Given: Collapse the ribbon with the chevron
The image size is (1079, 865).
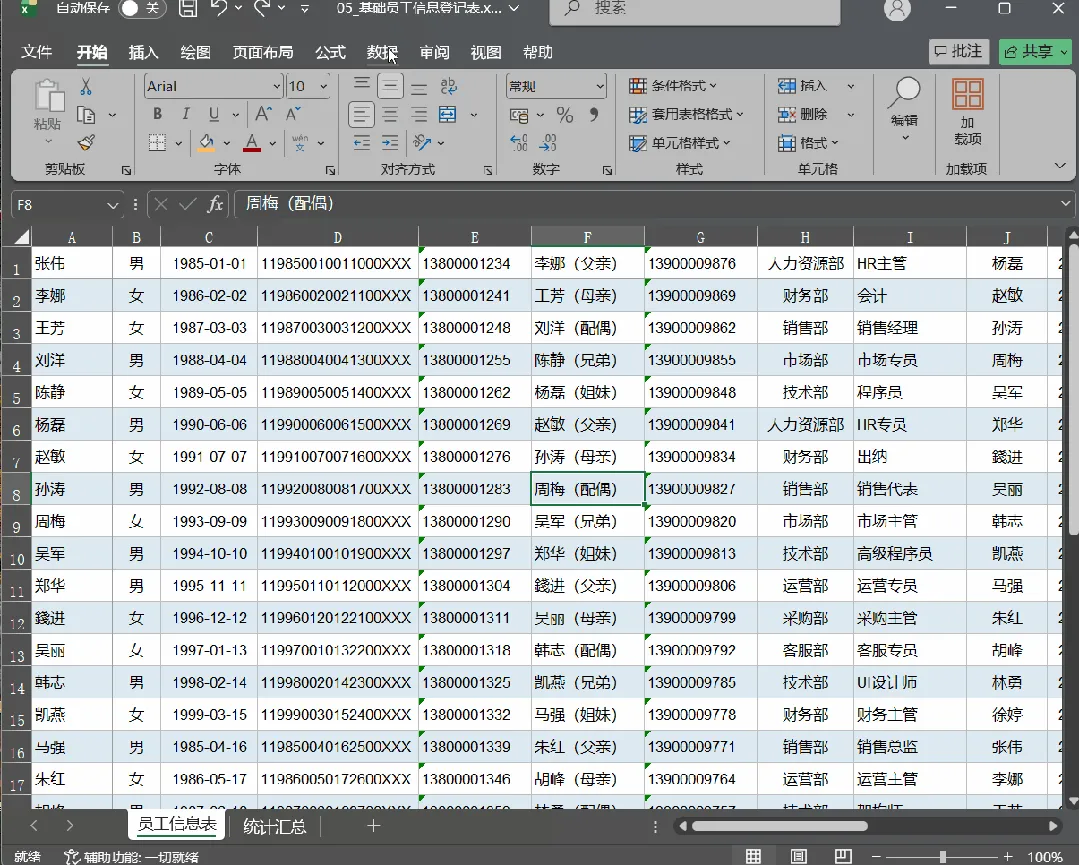Looking at the screenshot, I should click(x=1060, y=166).
